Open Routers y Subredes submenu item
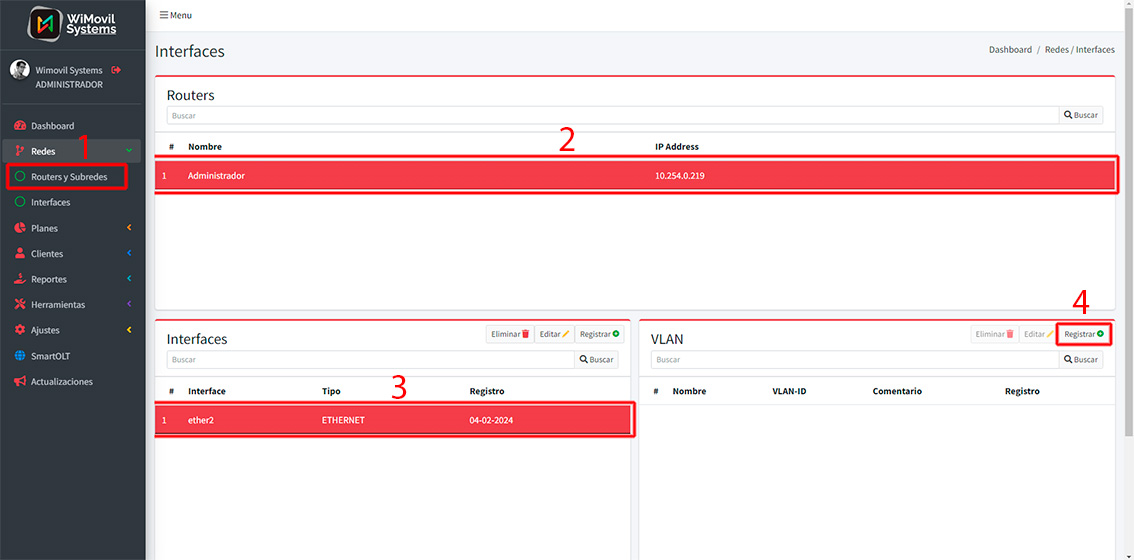Image resolution: width=1134 pixels, height=560 pixels. point(67,177)
